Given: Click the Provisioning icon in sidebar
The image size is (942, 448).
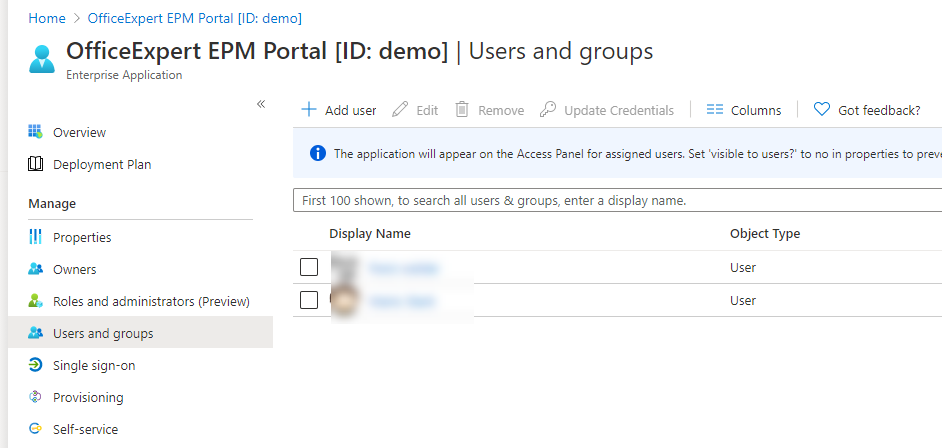Looking at the screenshot, I should tap(36, 397).
